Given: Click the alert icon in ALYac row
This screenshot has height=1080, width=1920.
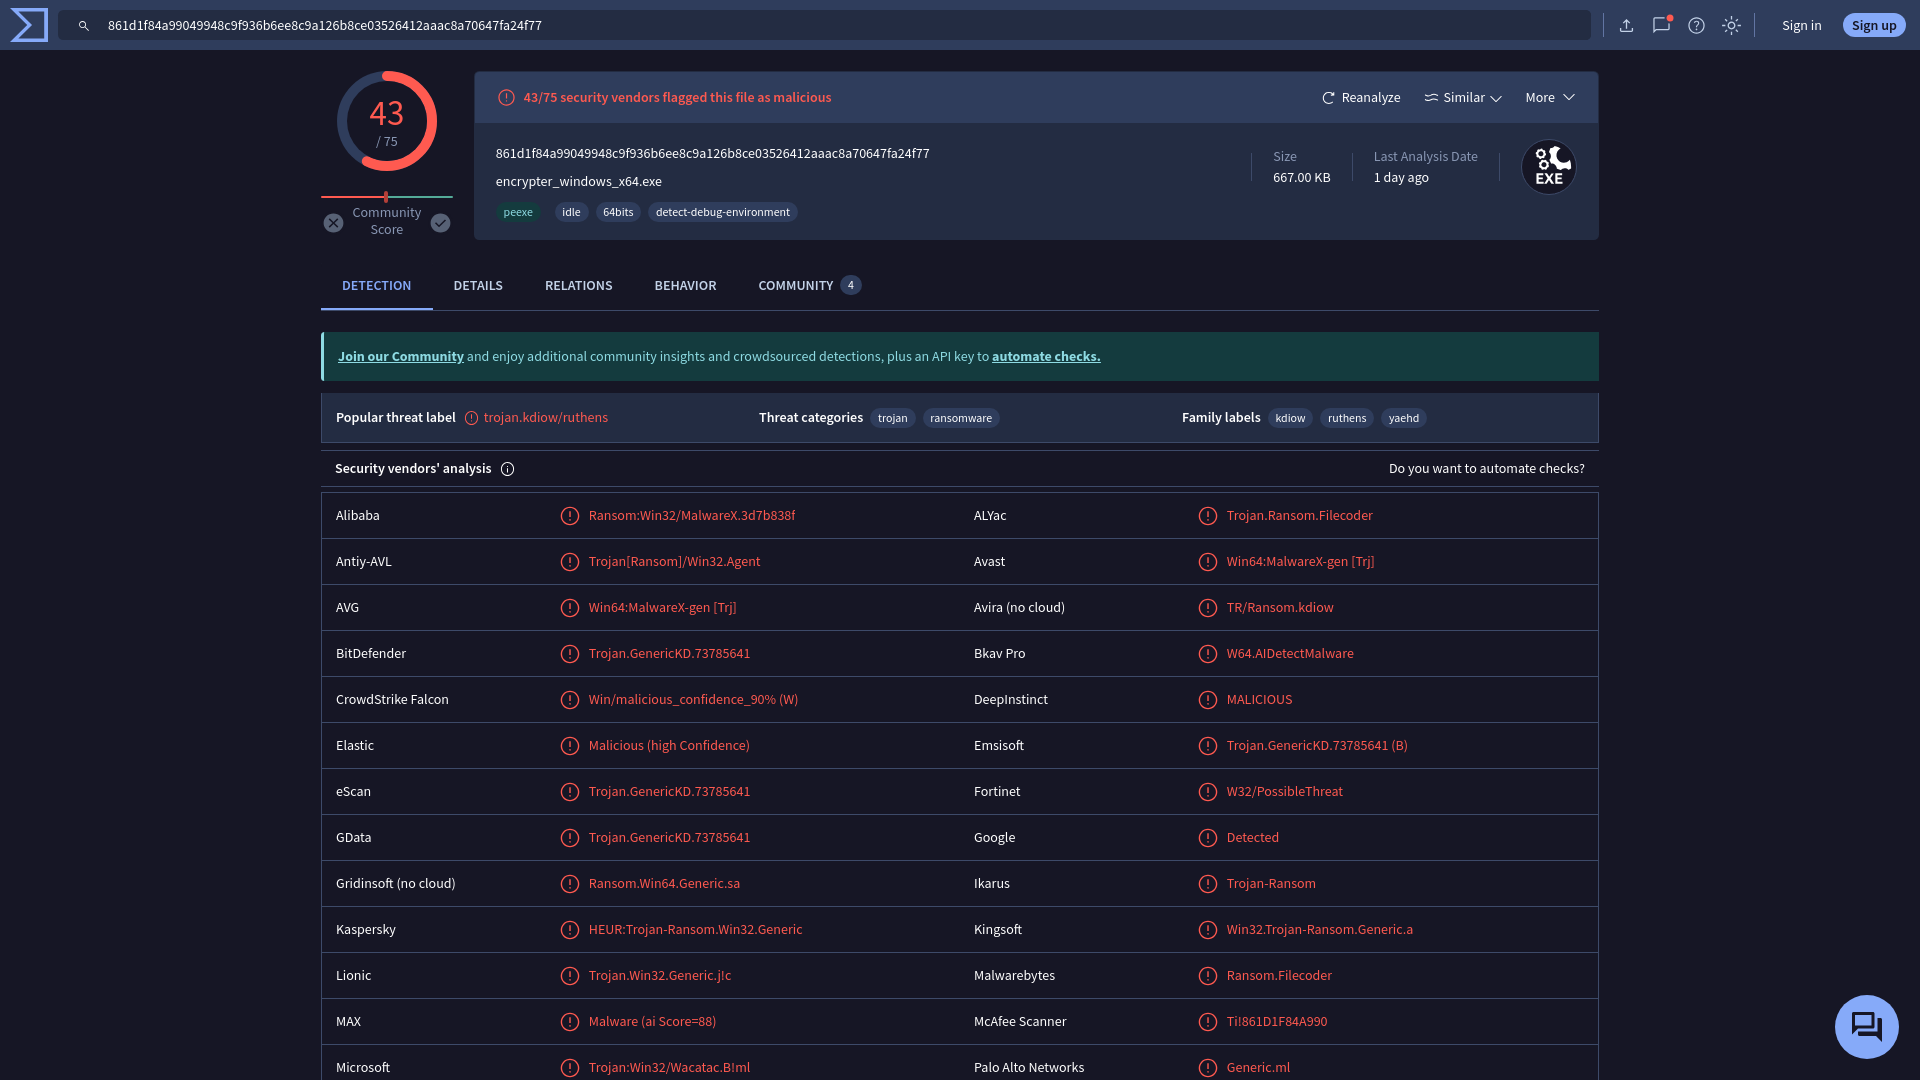Looking at the screenshot, I should click(x=1208, y=516).
